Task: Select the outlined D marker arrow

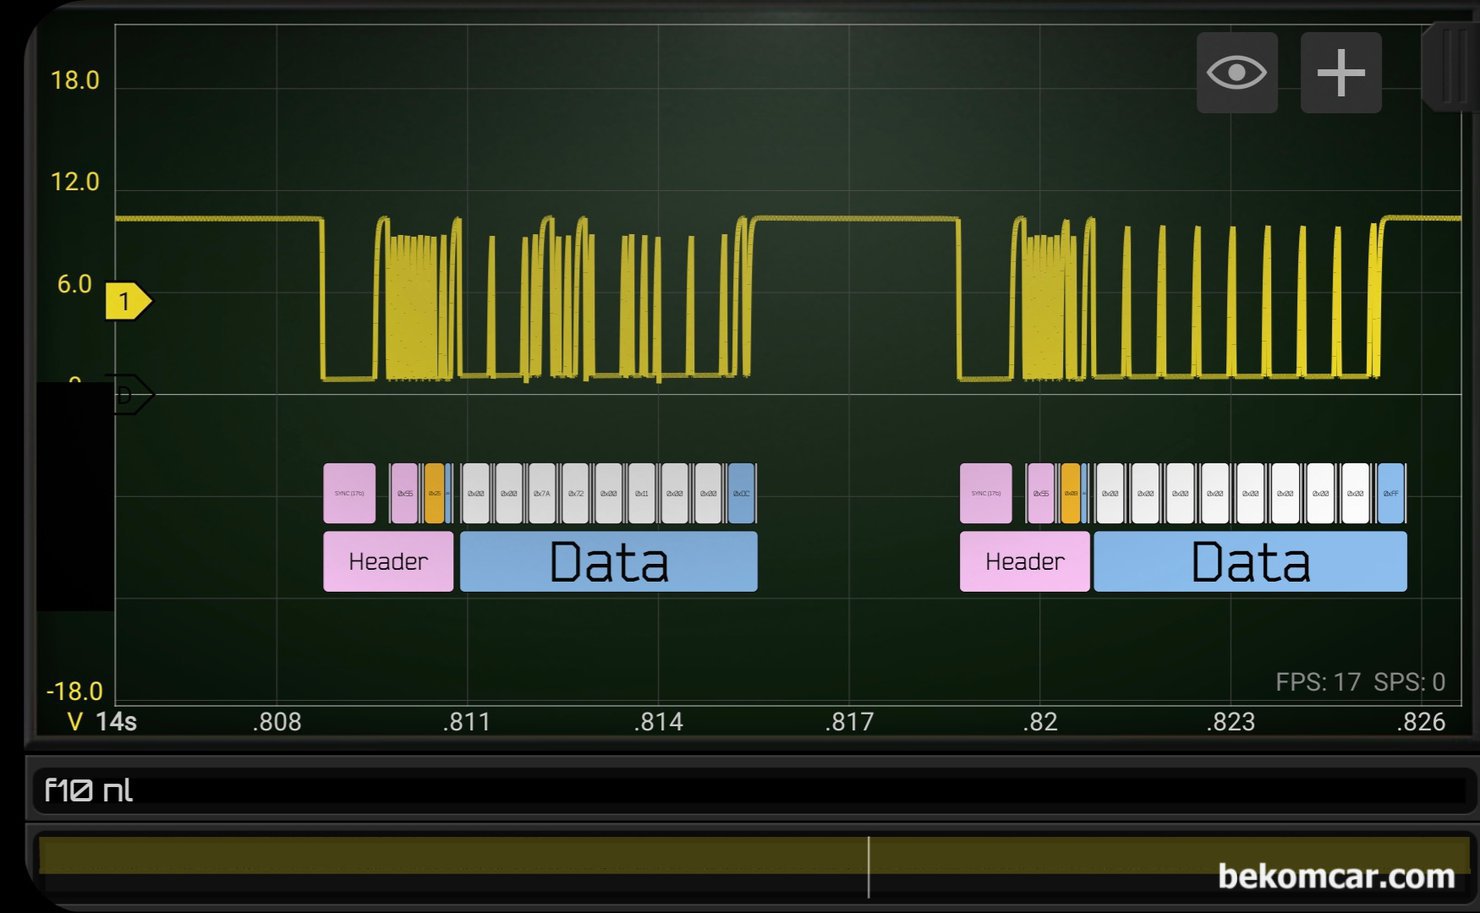Action: click(130, 395)
